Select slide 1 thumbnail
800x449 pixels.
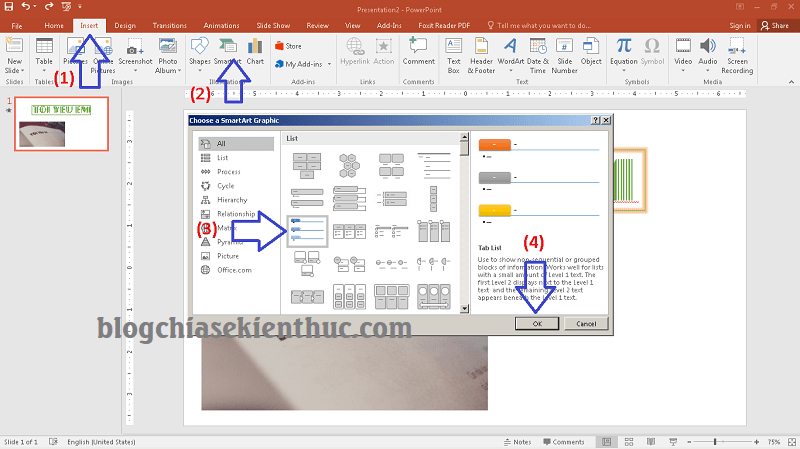(61, 123)
